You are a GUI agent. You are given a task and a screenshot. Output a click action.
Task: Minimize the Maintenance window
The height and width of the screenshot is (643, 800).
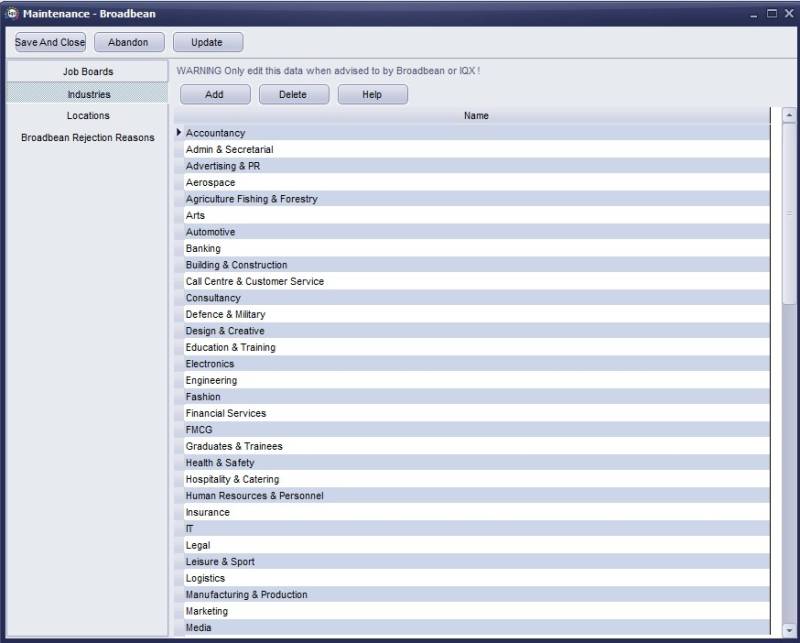(x=754, y=14)
